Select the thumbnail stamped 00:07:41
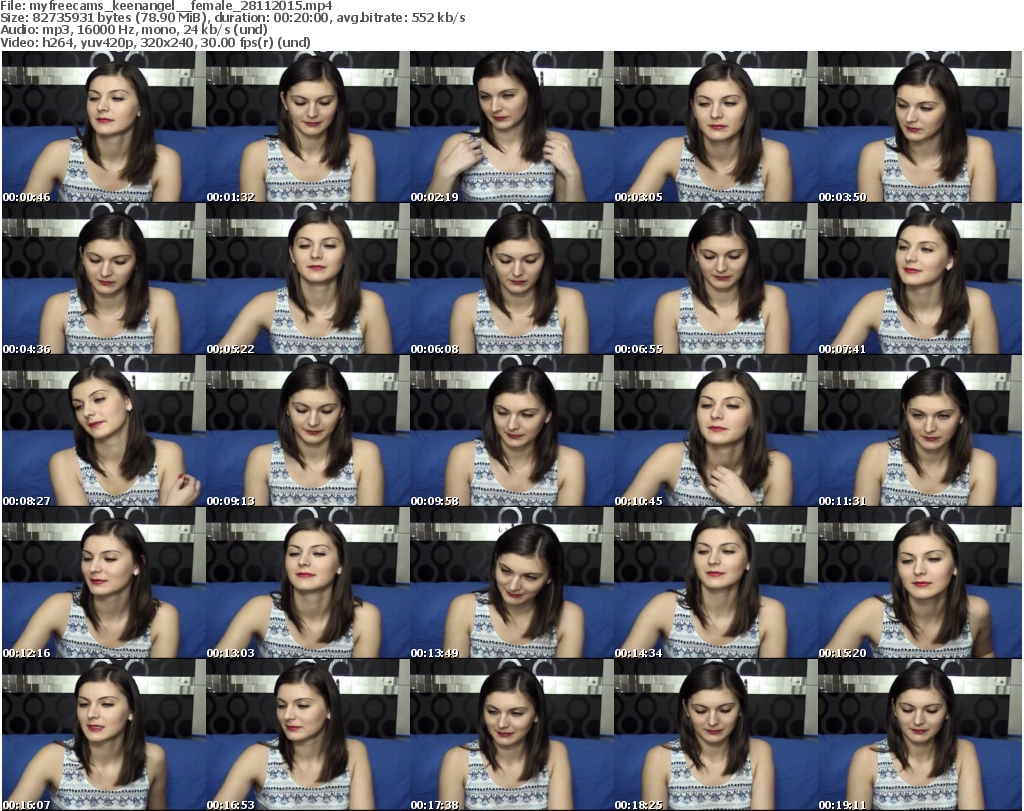The image size is (1024, 811). pos(920,279)
